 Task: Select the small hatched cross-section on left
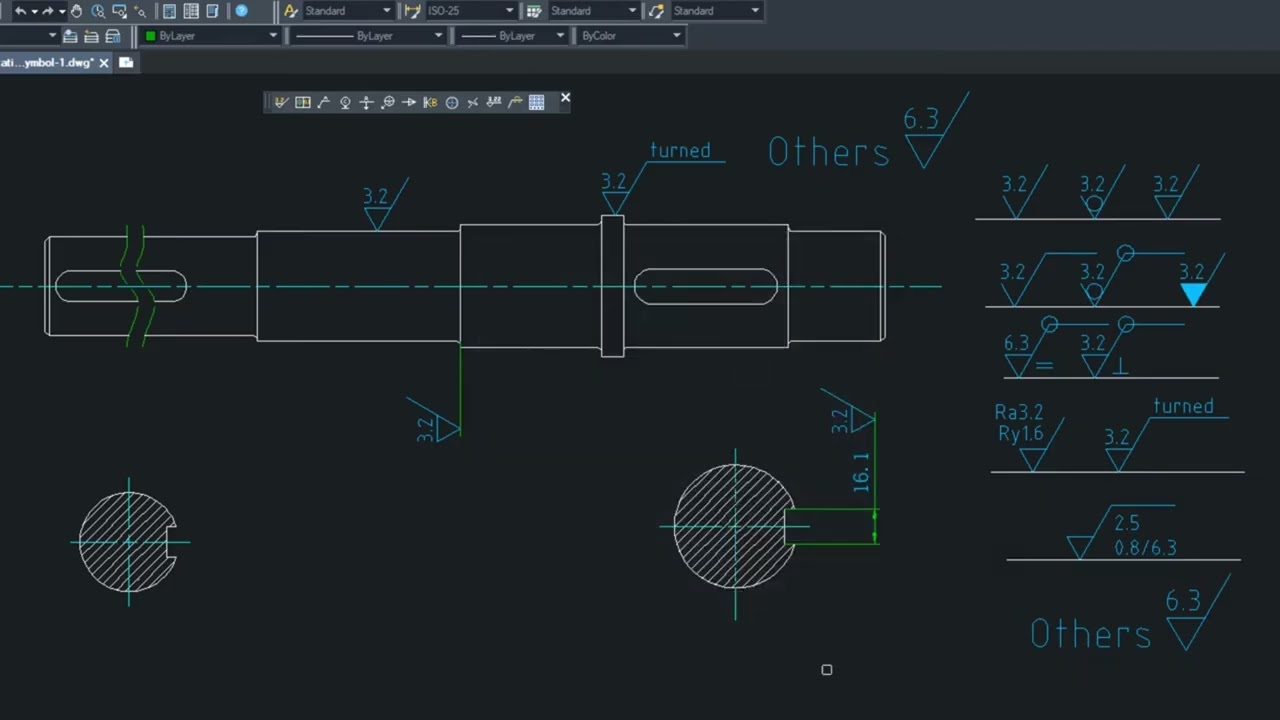point(128,542)
